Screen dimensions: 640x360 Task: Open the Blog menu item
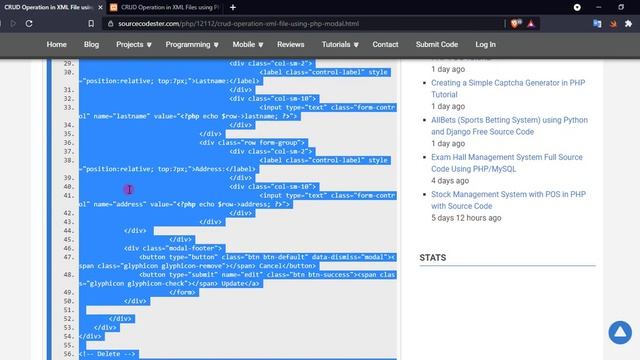[x=91, y=44]
